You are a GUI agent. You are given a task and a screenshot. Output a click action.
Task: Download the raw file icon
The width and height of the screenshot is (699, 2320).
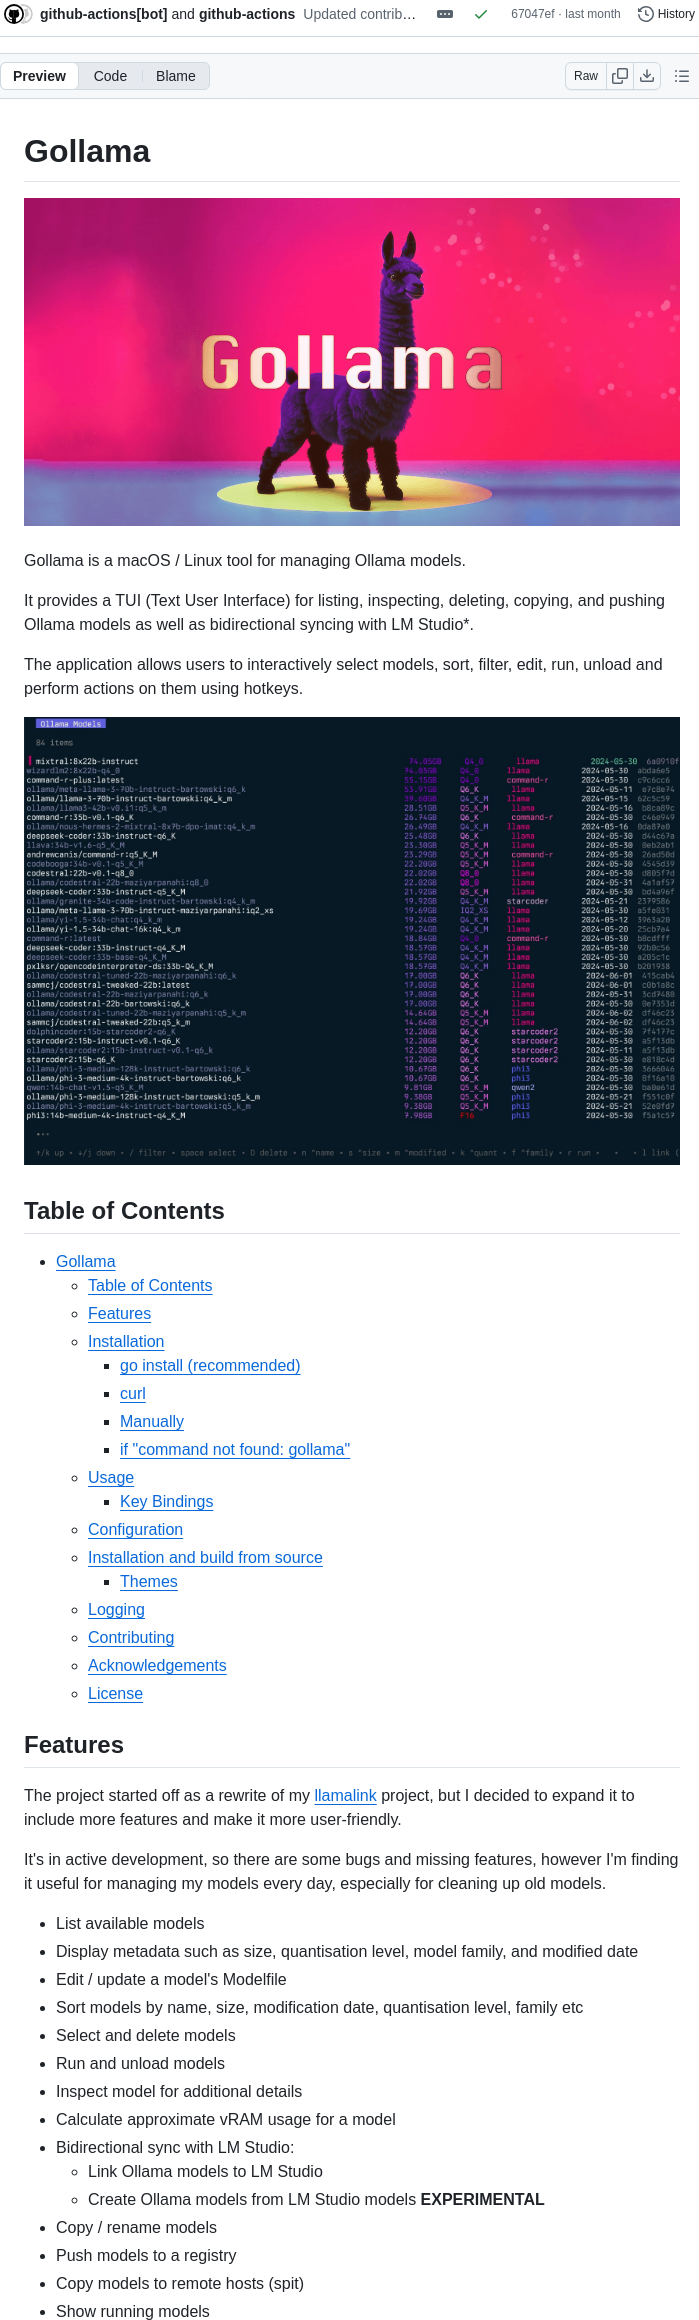pos(647,76)
